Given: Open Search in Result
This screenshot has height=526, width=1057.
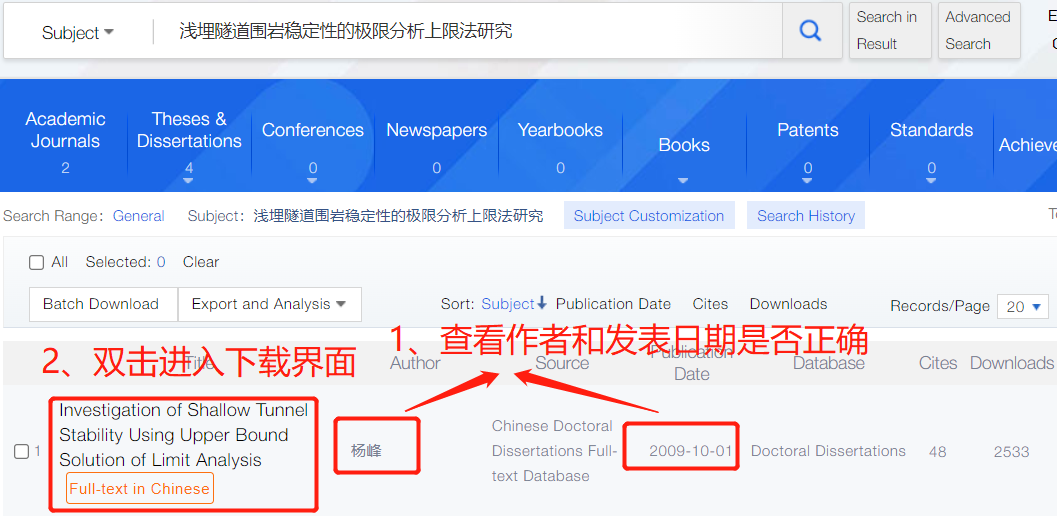Looking at the screenshot, I should tap(890, 30).
